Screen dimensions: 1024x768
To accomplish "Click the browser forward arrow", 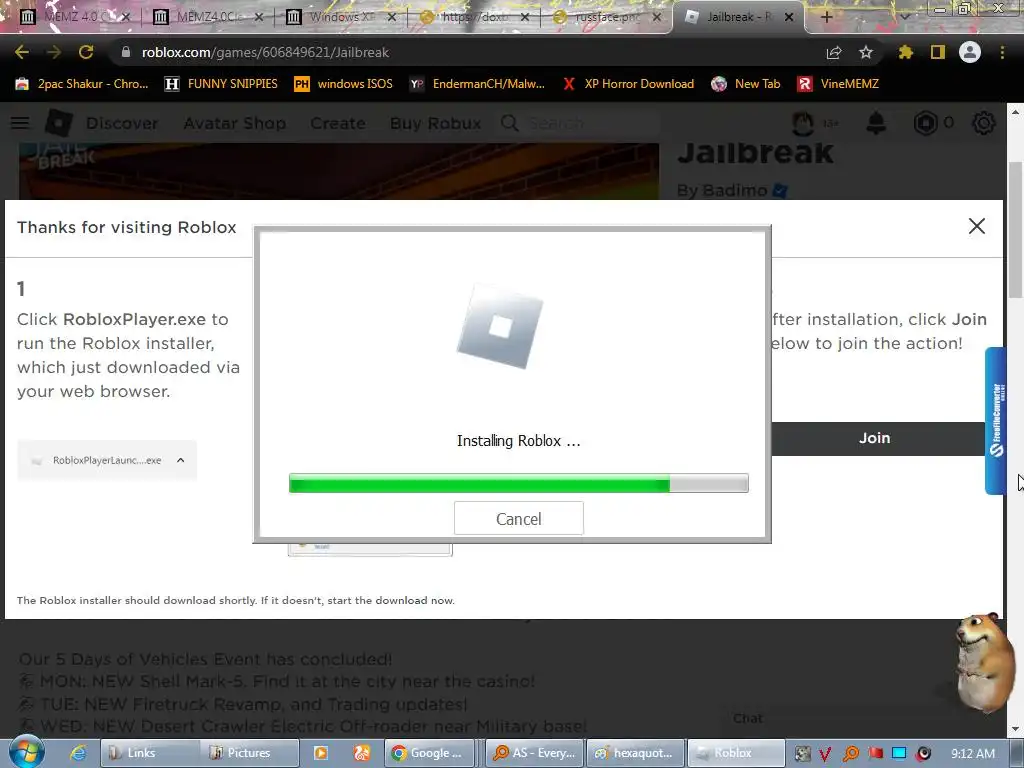I will pyautogui.click(x=54, y=52).
